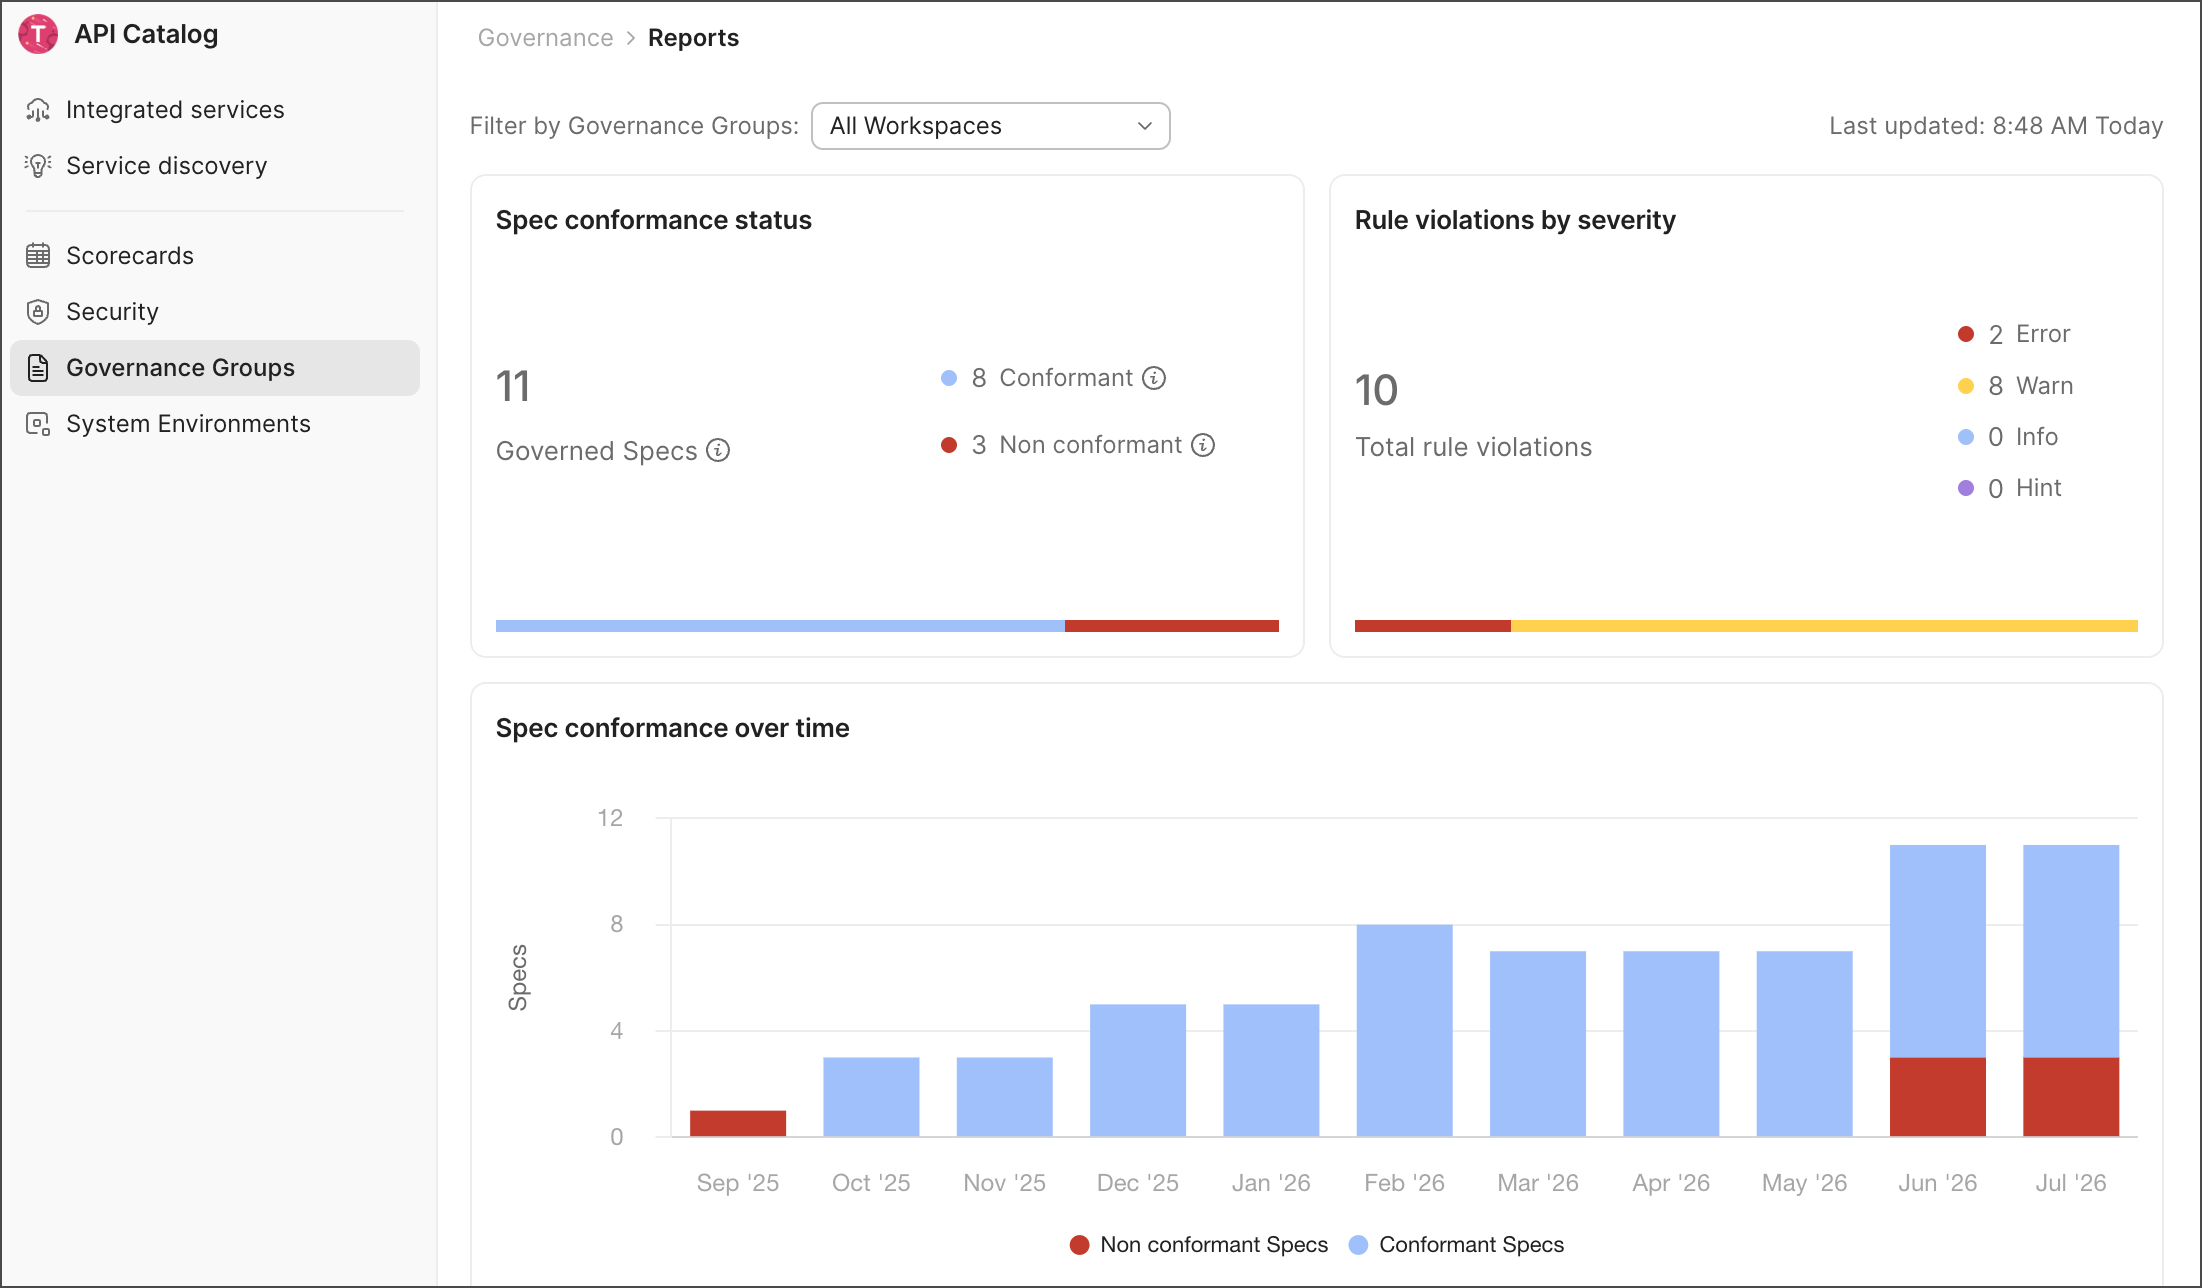The width and height of the screenshot is (2202, 1288).
Task: Click the System Environments icon
Action: click(x=38, y=424)
